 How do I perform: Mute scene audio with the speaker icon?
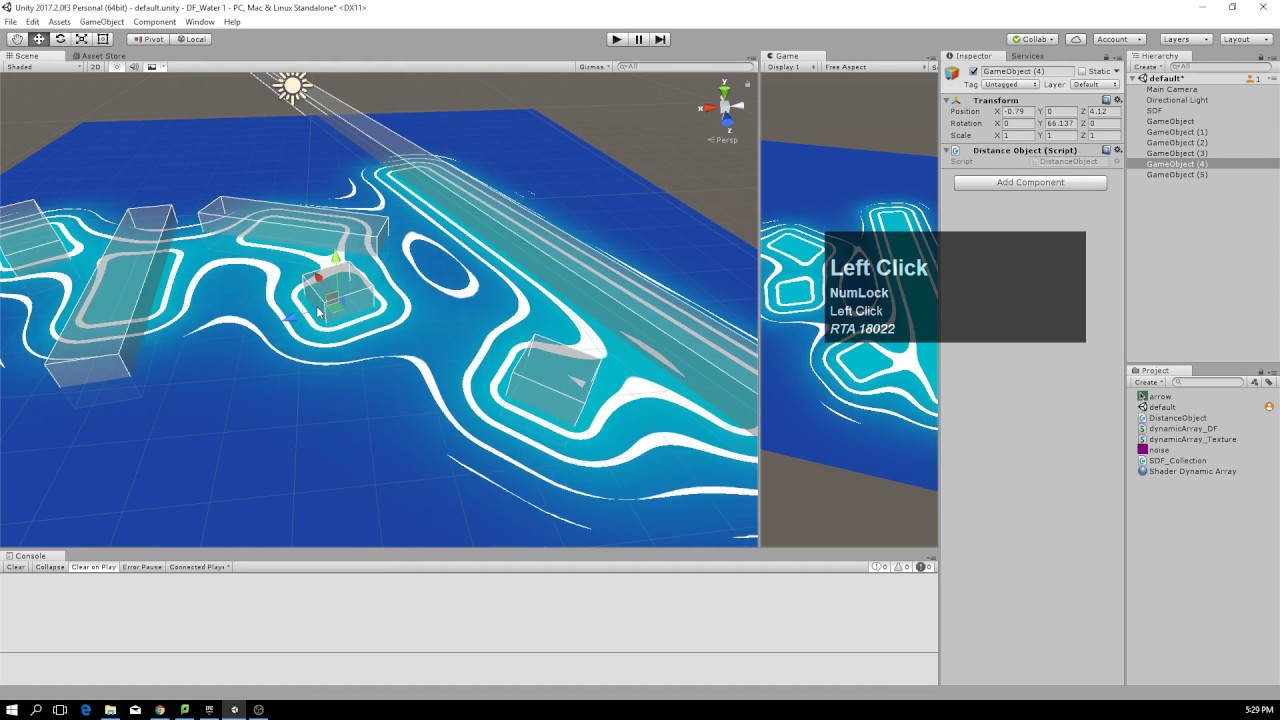(133, 66)
